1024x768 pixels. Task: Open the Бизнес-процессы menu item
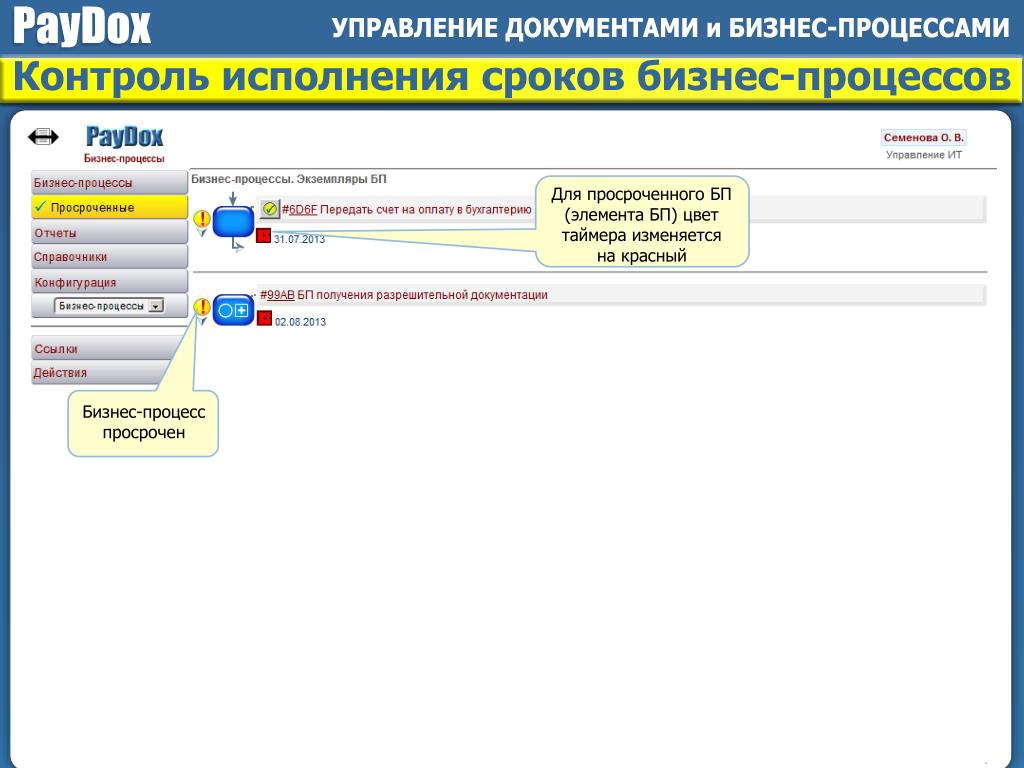pos(109,183)
